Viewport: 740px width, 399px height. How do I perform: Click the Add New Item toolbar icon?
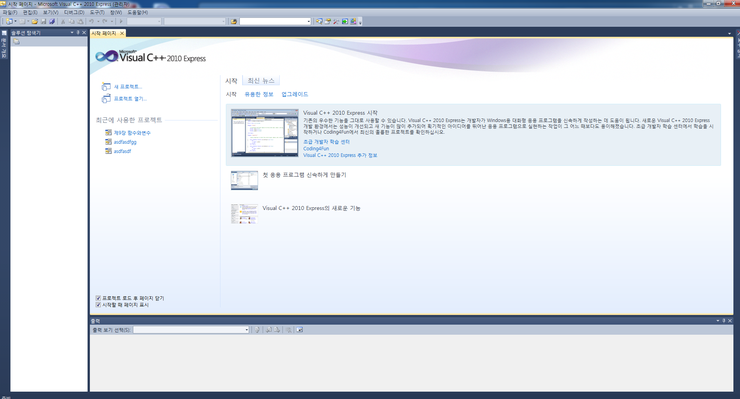click(x=22, y=21)
